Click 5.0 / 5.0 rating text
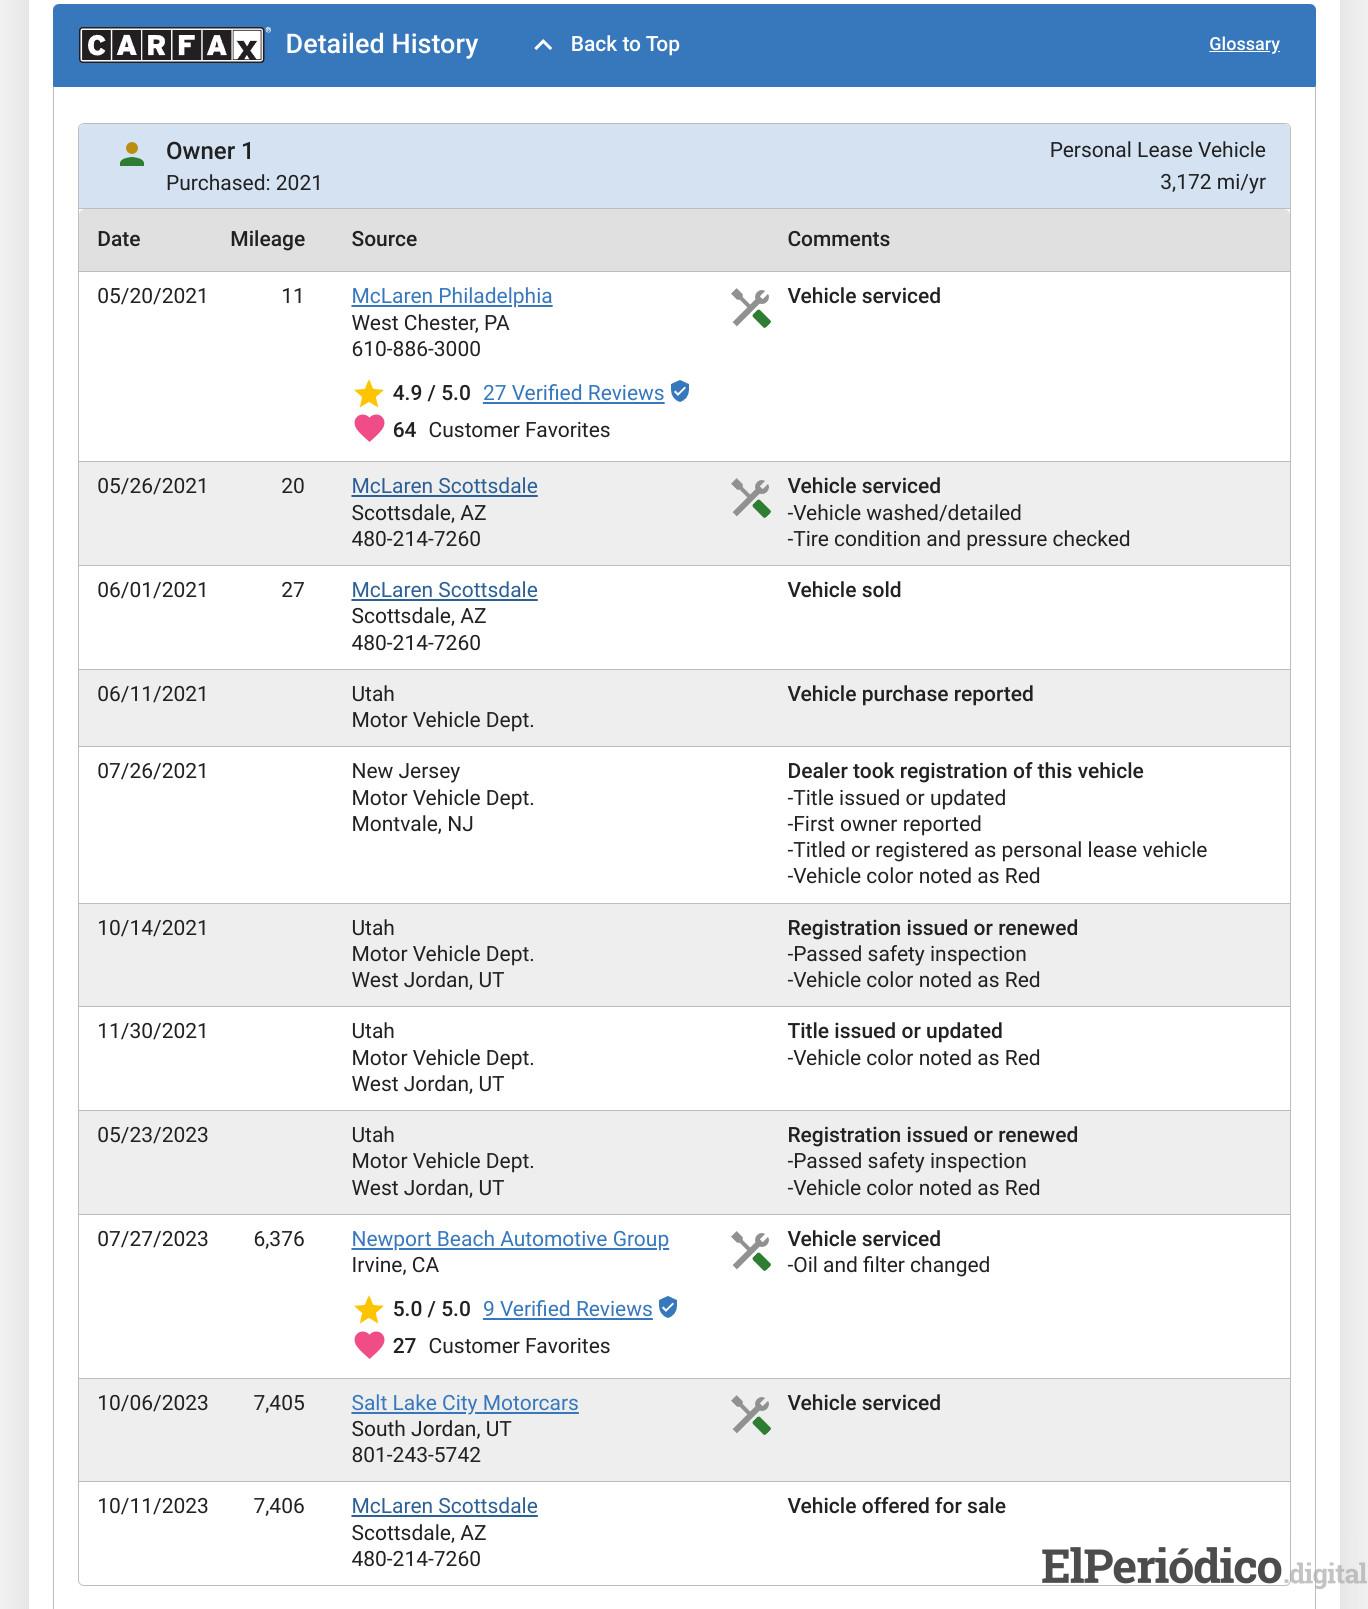Image resolution: width=1368 pixels, height=1609 pixels. click(431, 1309)
